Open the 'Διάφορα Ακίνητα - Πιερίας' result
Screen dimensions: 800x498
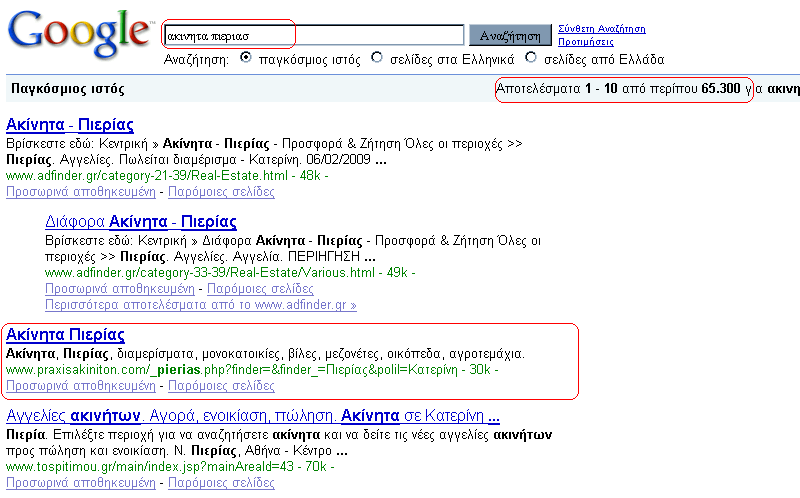pyautogui.click(x=141, y=222)
